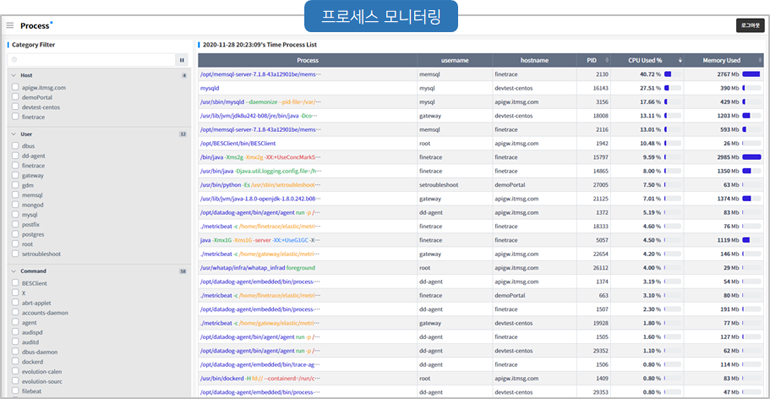Check the root user checkbox

[x=15, y=244]
